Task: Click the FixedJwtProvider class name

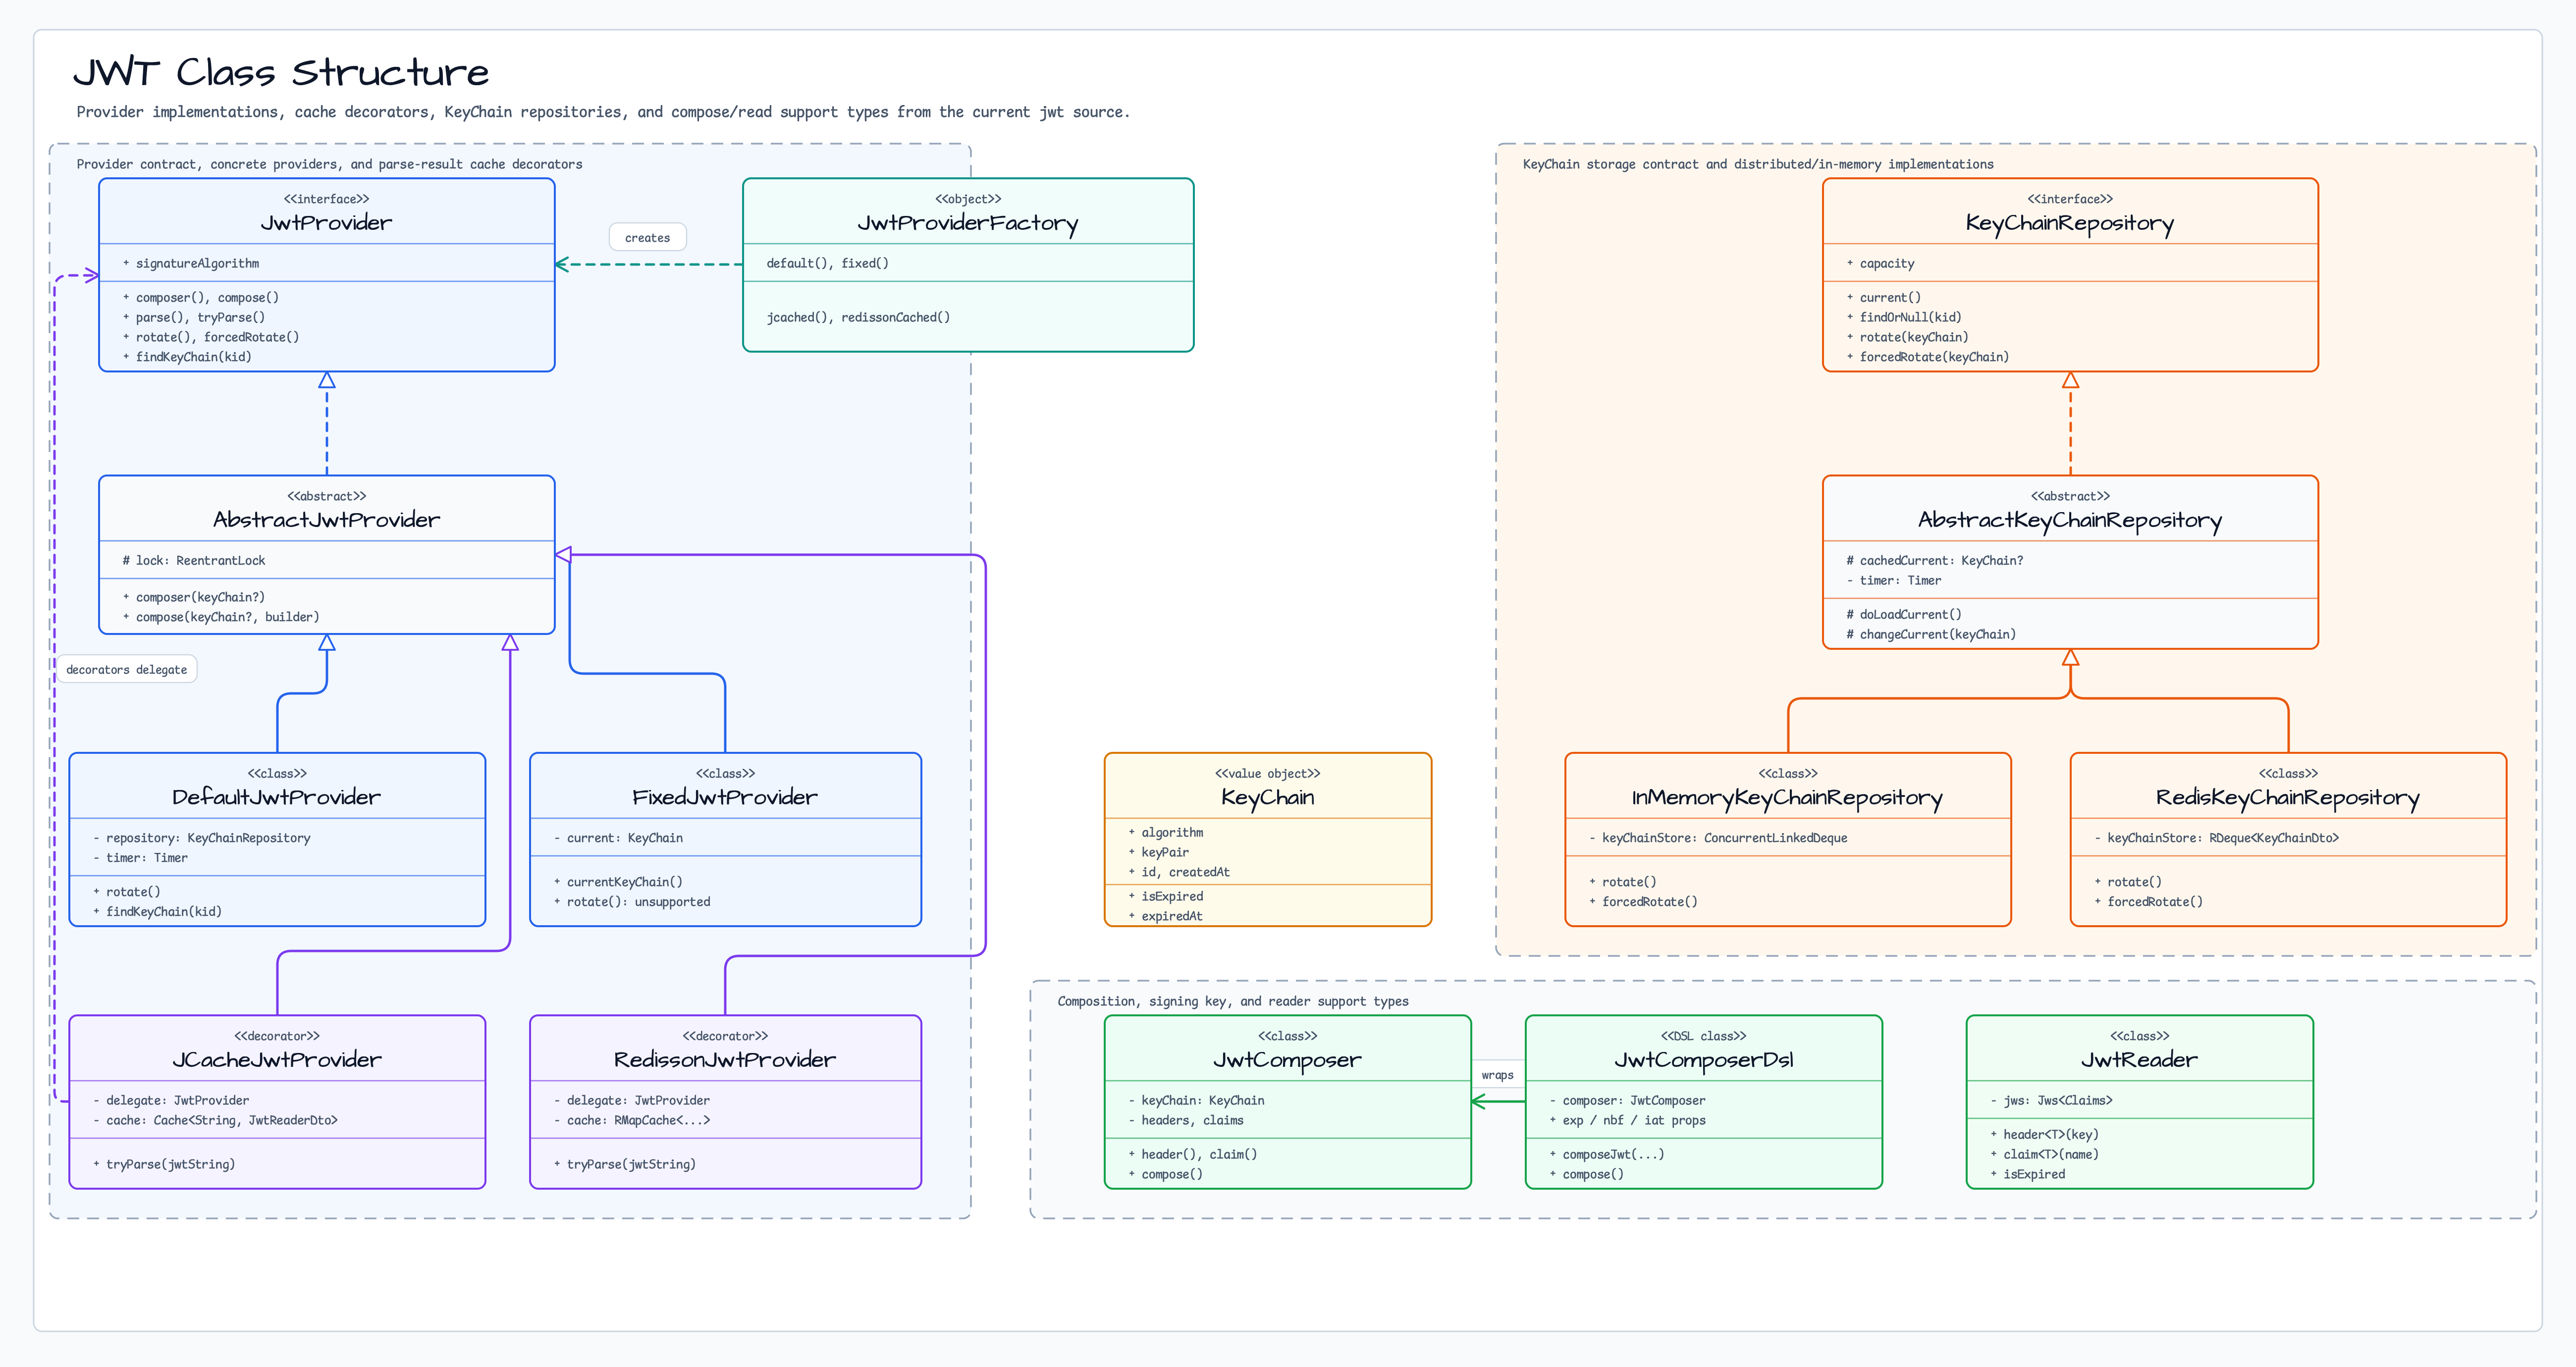Action: tap(725, 797)
